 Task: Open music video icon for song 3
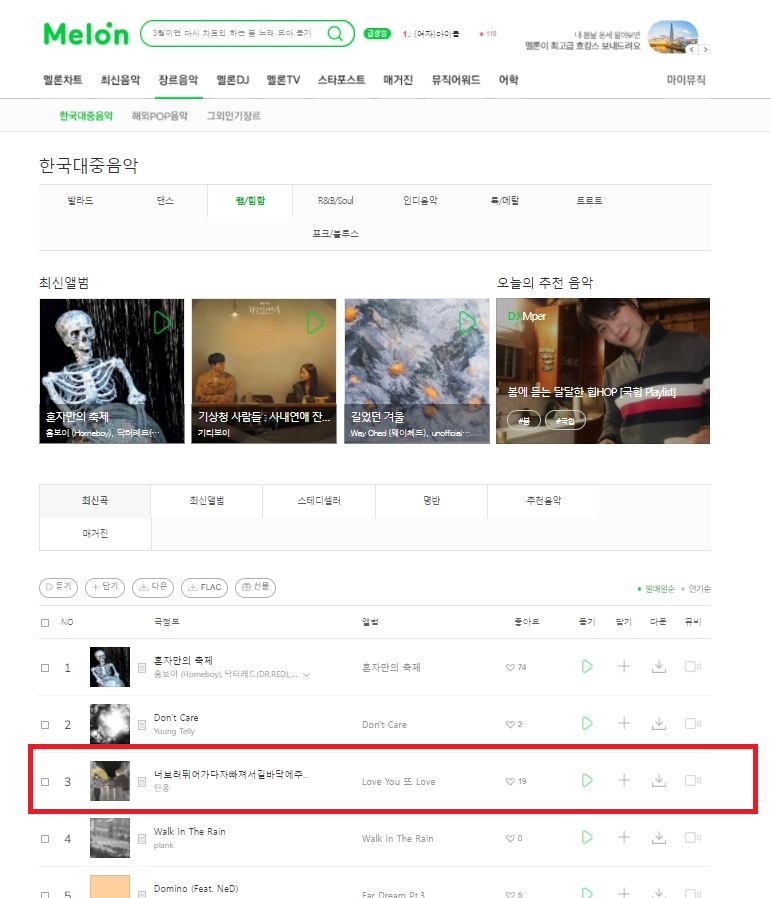click(x=692, y=781)
